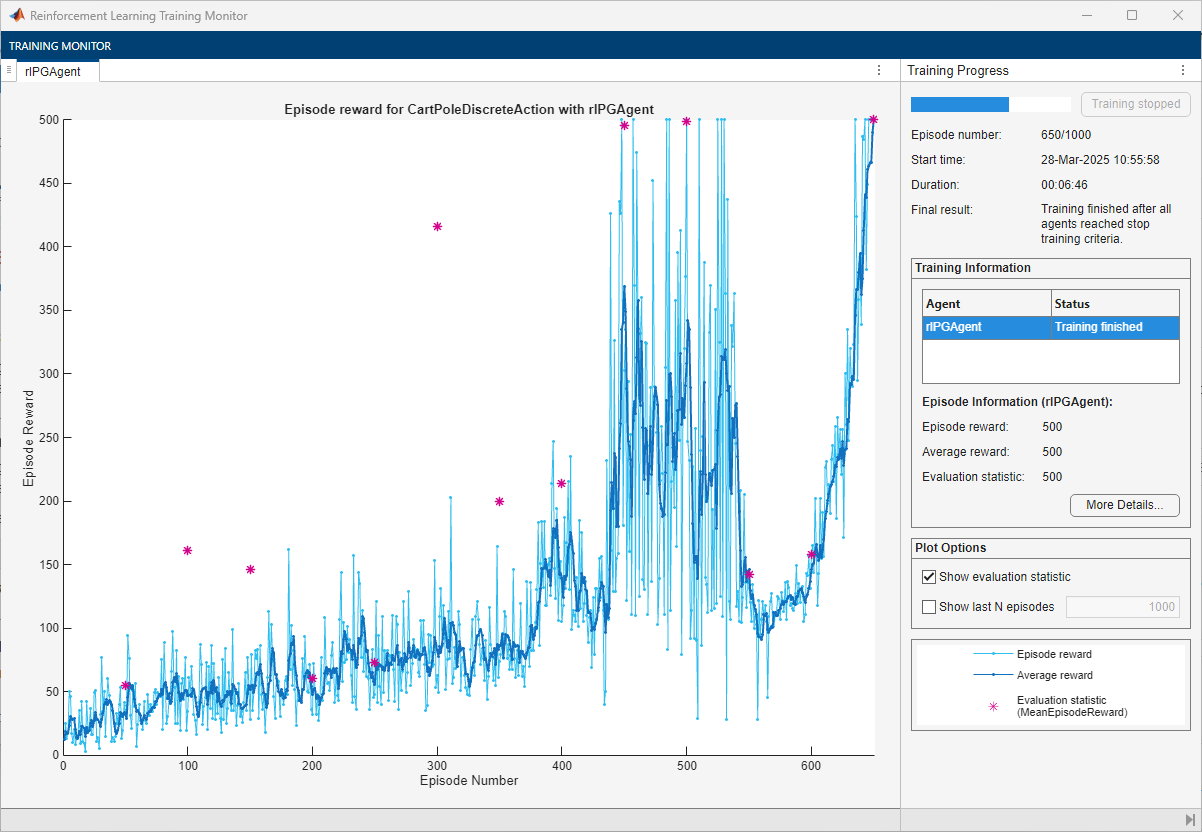
Task: Click the Average reward legend line icon
Action: coord(993,675)
